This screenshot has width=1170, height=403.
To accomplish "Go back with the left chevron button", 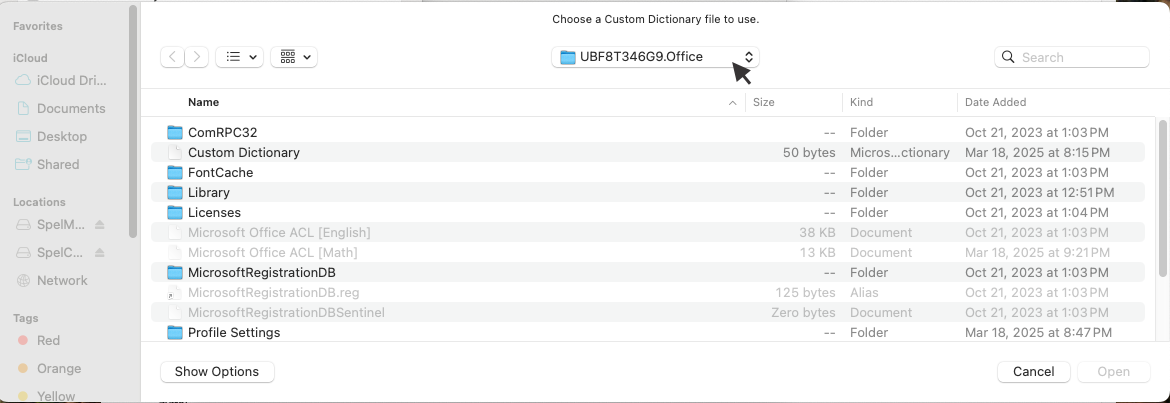I will coord(173,57).
